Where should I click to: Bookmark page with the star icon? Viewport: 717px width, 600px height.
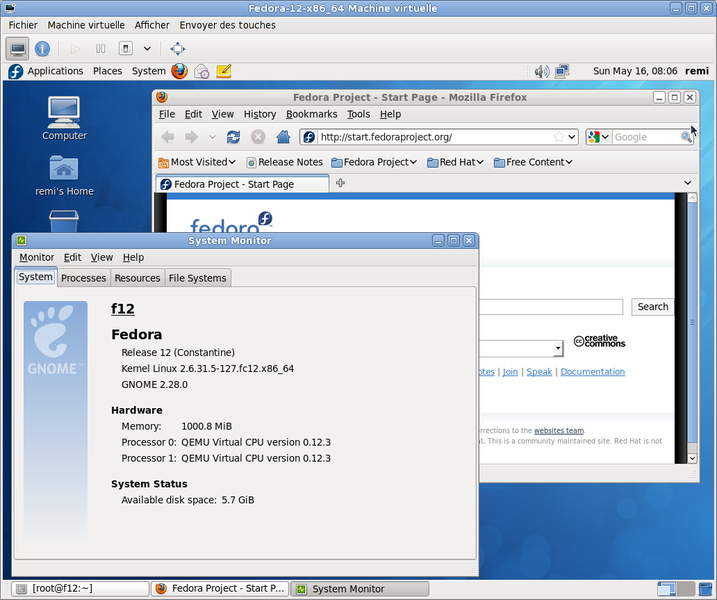(x=559, y=137)
